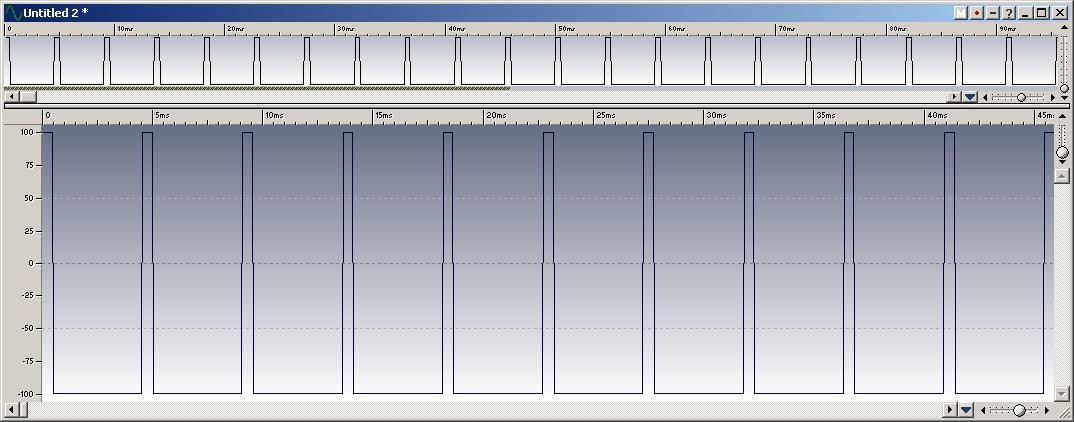Image resolution: width=1074 pixels, height=422 pixels.
Task: Minimize the Untitled 2 window
Action: point(1025,13)
